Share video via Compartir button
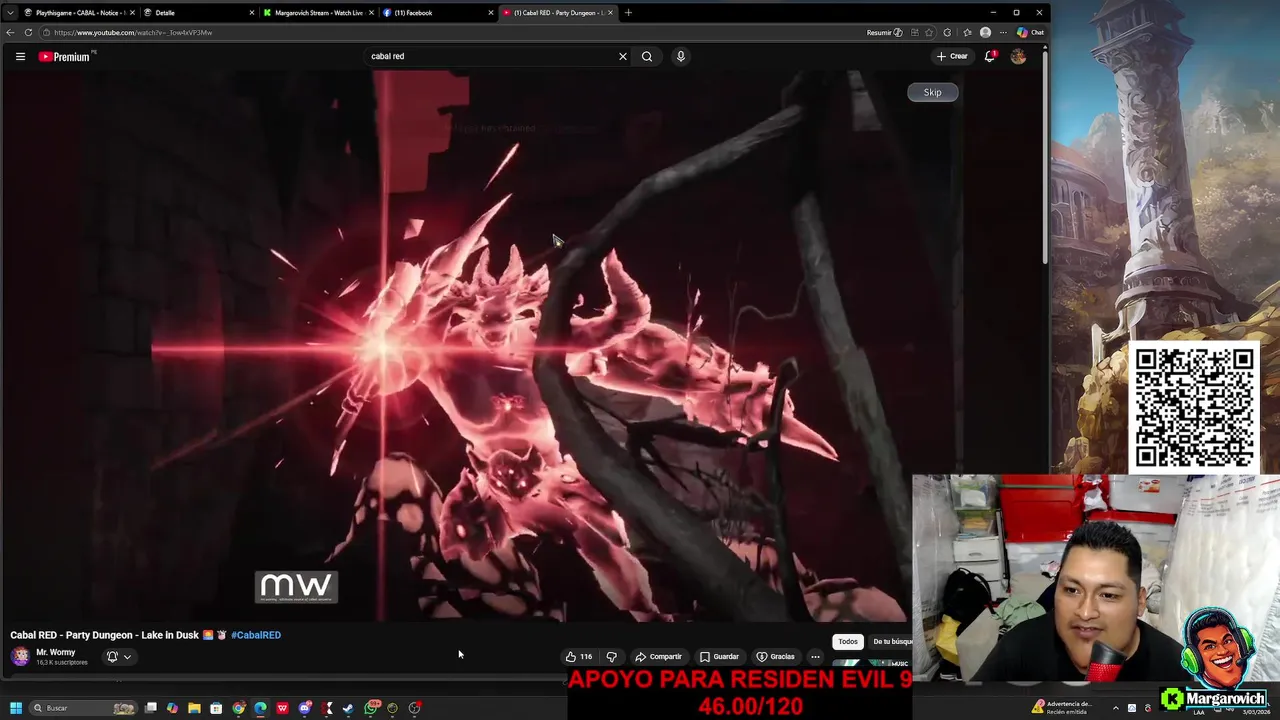This screenshot has height=720, width=1280. click(658, 656)
